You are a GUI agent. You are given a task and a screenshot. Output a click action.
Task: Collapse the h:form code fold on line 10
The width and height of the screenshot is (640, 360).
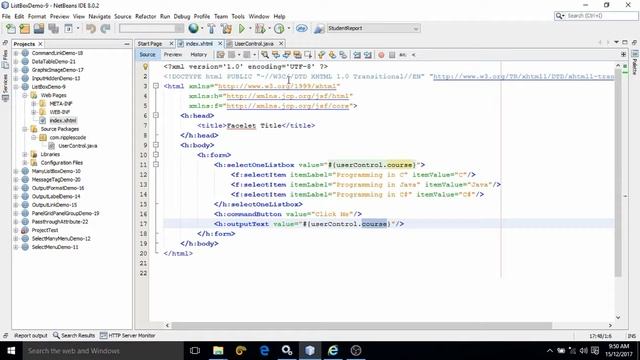coord(156,155)
